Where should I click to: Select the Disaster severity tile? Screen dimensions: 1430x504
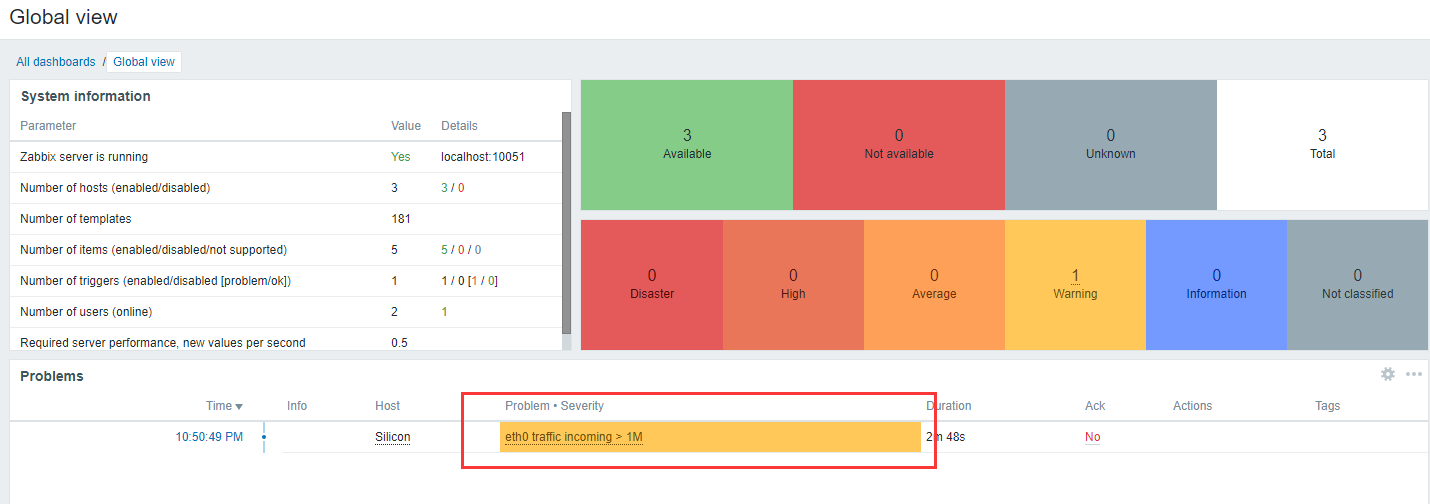coord(652,284)
